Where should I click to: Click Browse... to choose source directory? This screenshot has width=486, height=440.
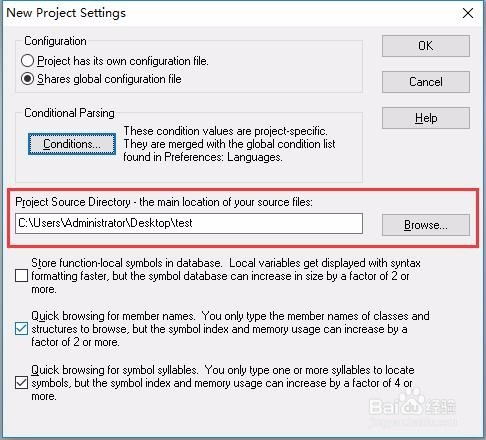pos(426,225)
